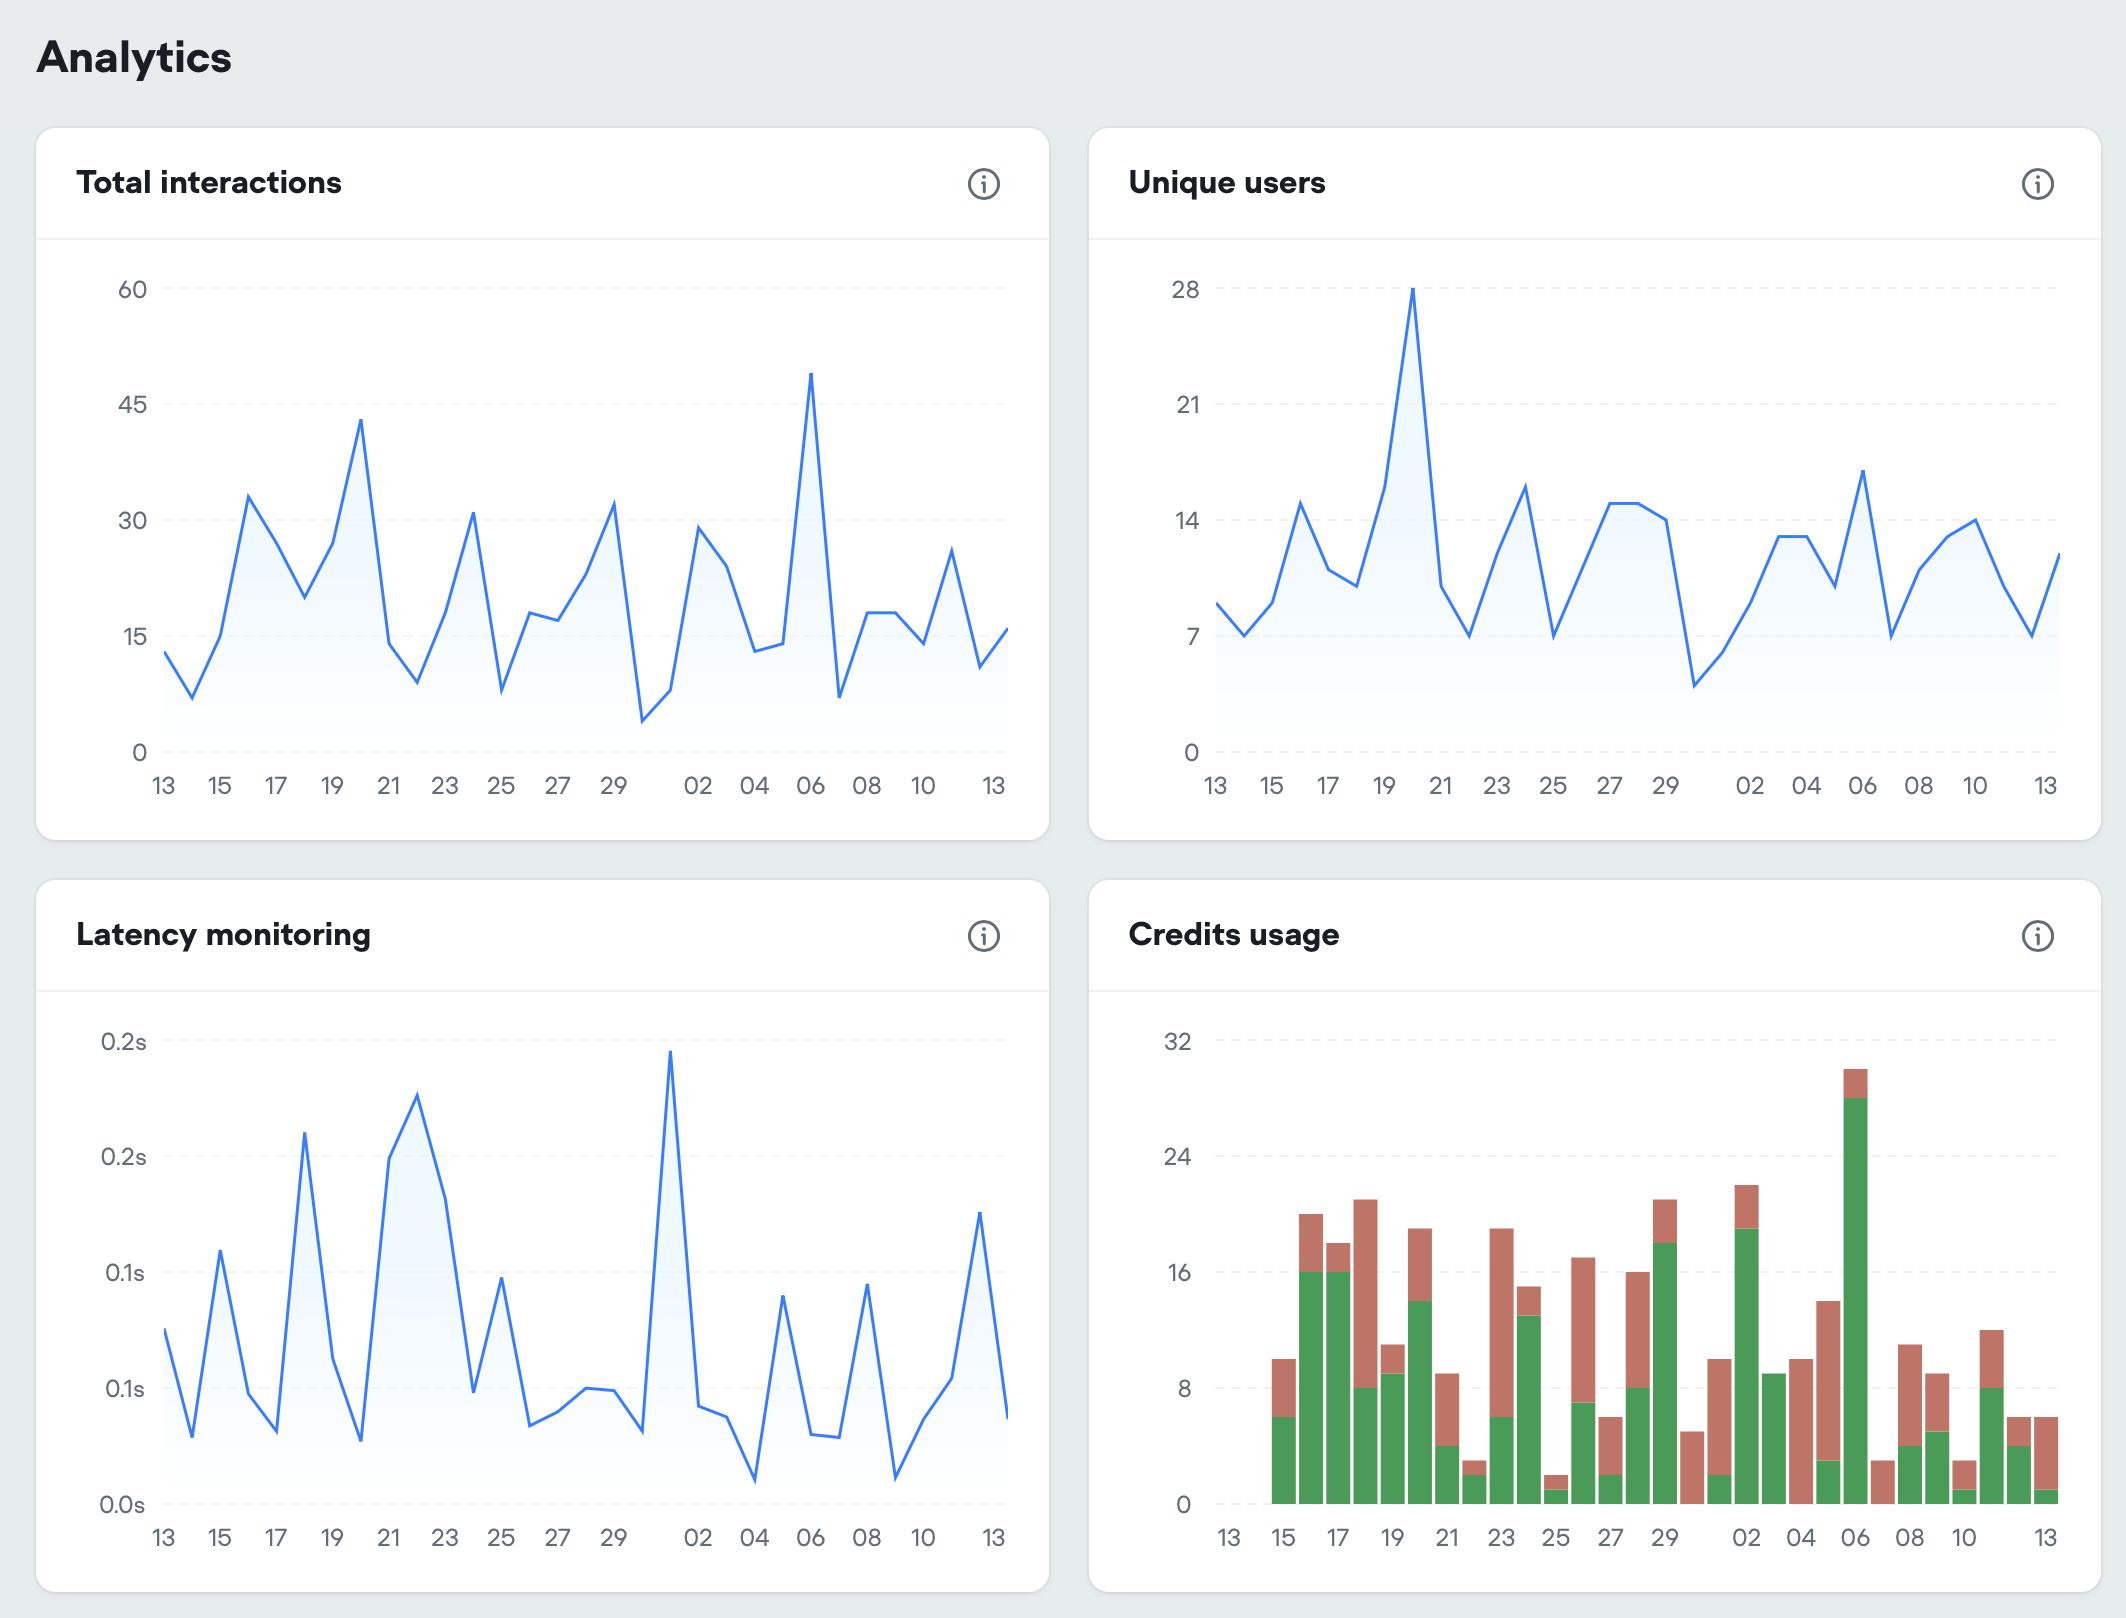Image resolution: width=2126 pixels, height=1618 pixels.
Task: Click the 0.0s y-axis label in Latency monitoring
Action: [122, 1505]
